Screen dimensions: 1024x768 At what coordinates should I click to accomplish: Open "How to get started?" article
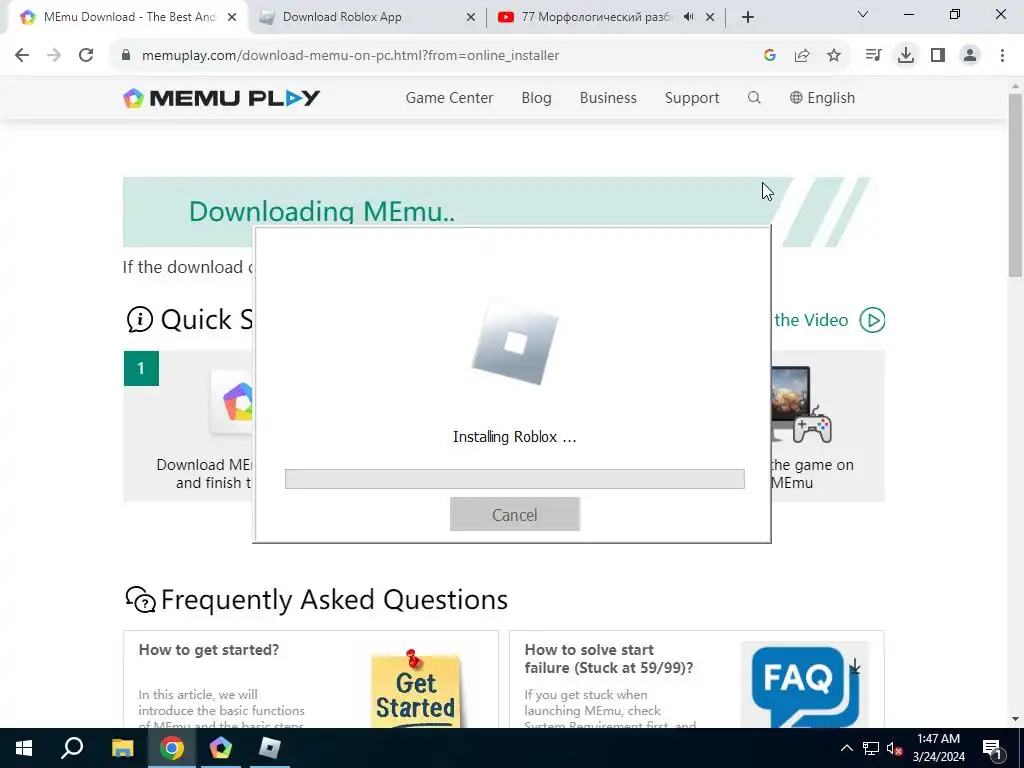[209, 650]
